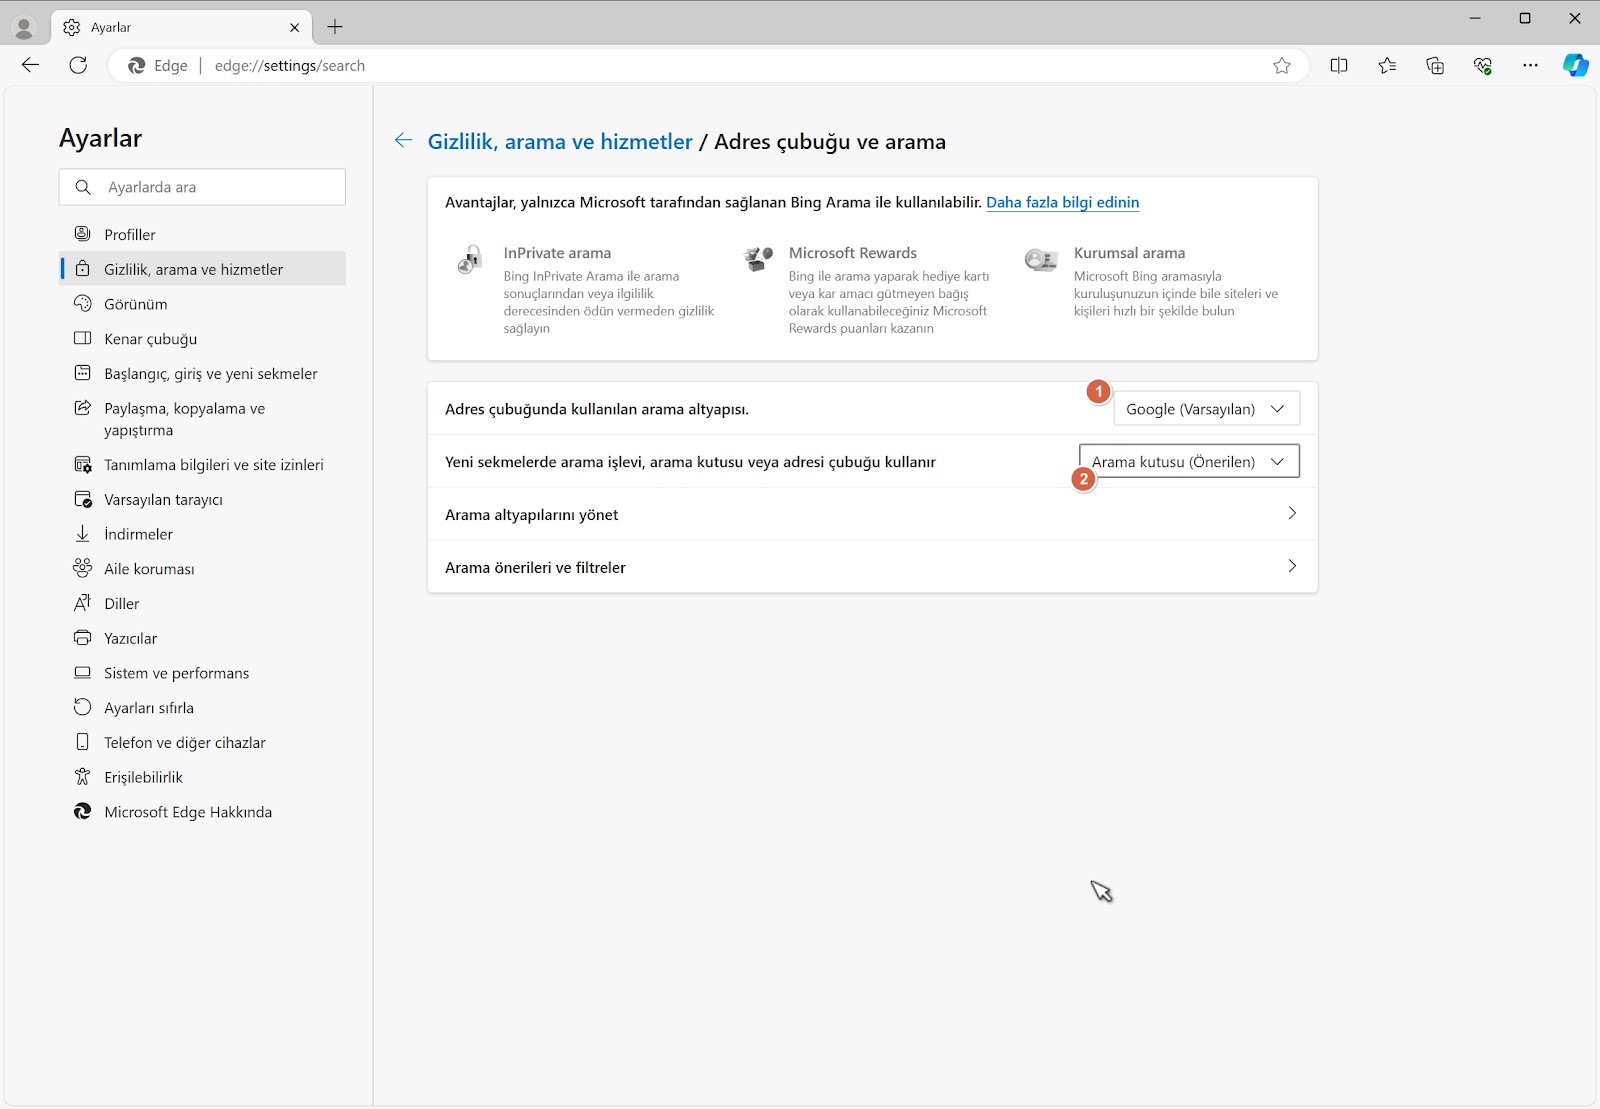Open a new tab with plus
Viewport: 1600px width, 1109px height.
click(x=335, y=27)
